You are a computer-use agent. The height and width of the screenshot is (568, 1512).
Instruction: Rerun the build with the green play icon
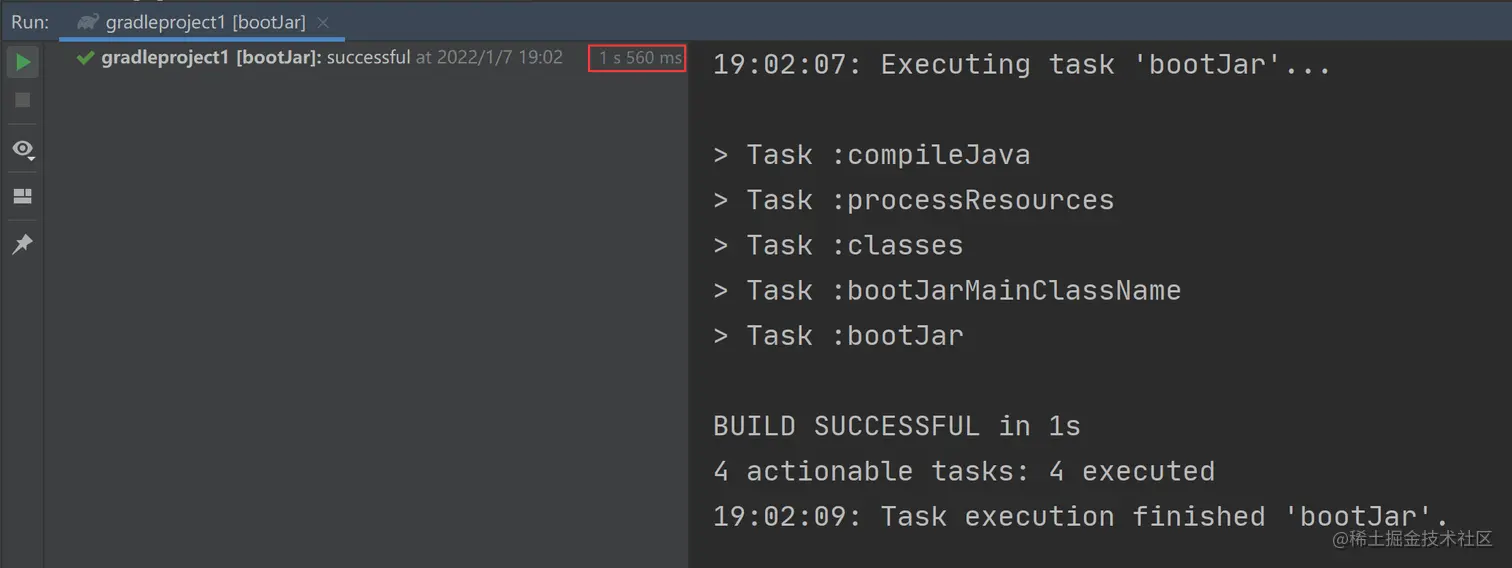[x=22, y=62]
